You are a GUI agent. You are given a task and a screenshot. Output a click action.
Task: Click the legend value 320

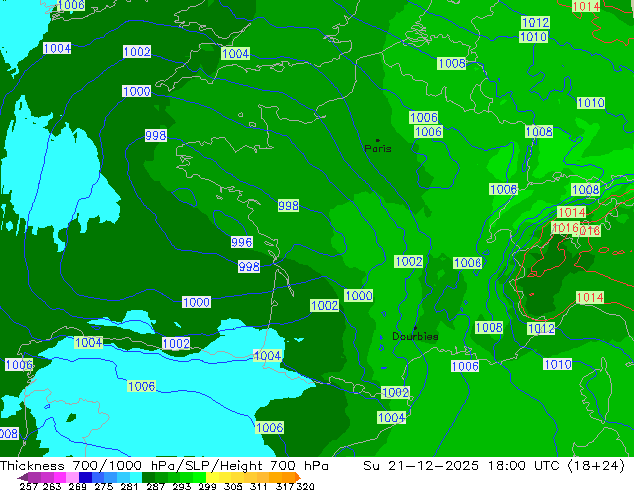[x=305, y=486]
